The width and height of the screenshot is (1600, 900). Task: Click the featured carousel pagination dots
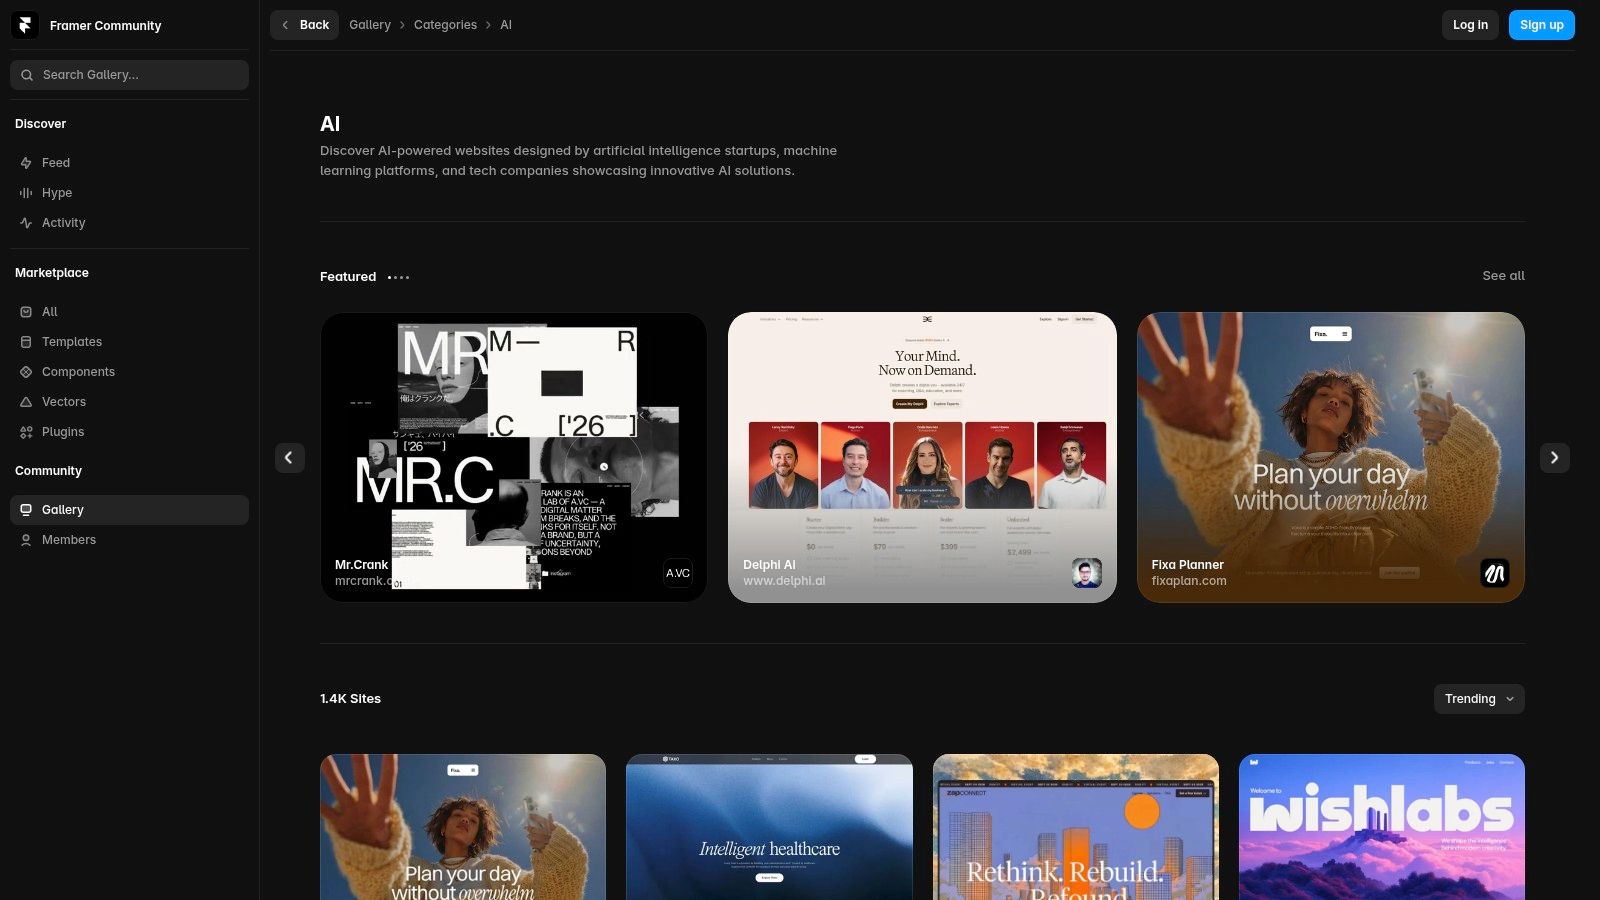click(x=398, y=277)
